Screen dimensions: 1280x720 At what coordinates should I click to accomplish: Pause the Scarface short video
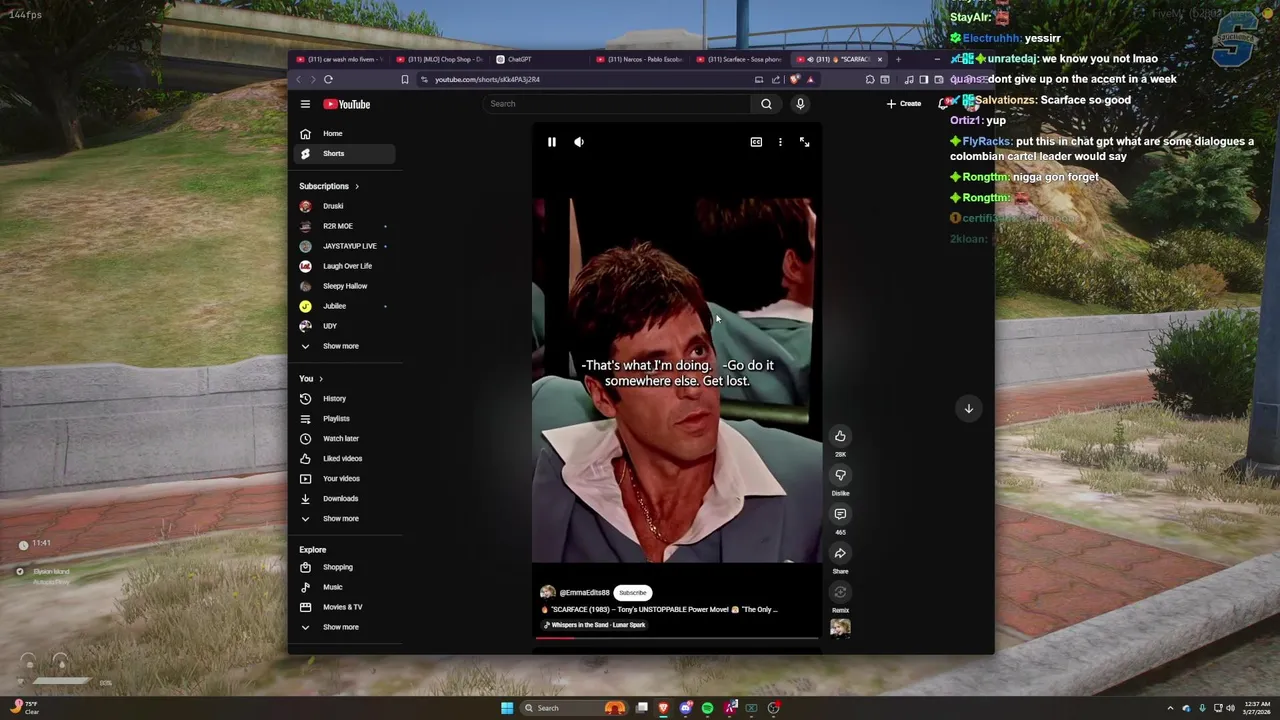click(x=551, y=142)
